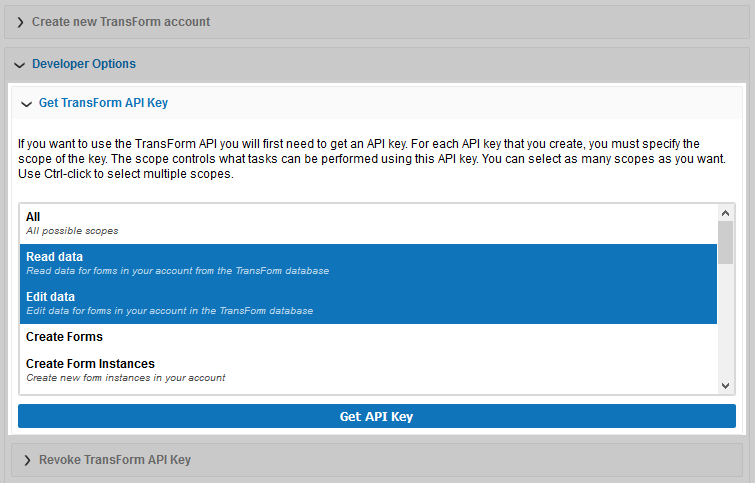
Task: Click the scope list scrollbar thumb
Action: [x=726, y=242]
